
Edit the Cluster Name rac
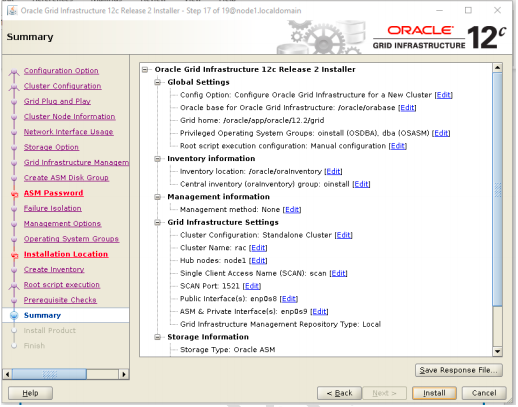258,248
